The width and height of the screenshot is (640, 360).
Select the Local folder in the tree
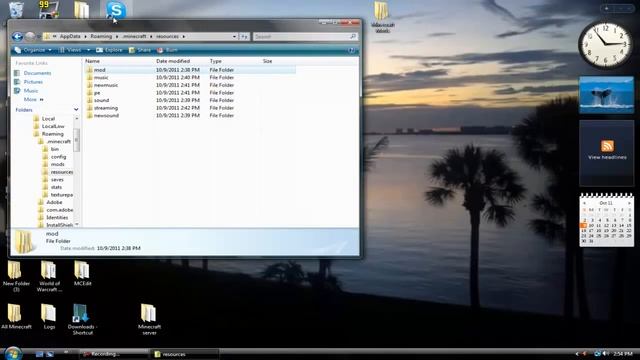[48, 119]
